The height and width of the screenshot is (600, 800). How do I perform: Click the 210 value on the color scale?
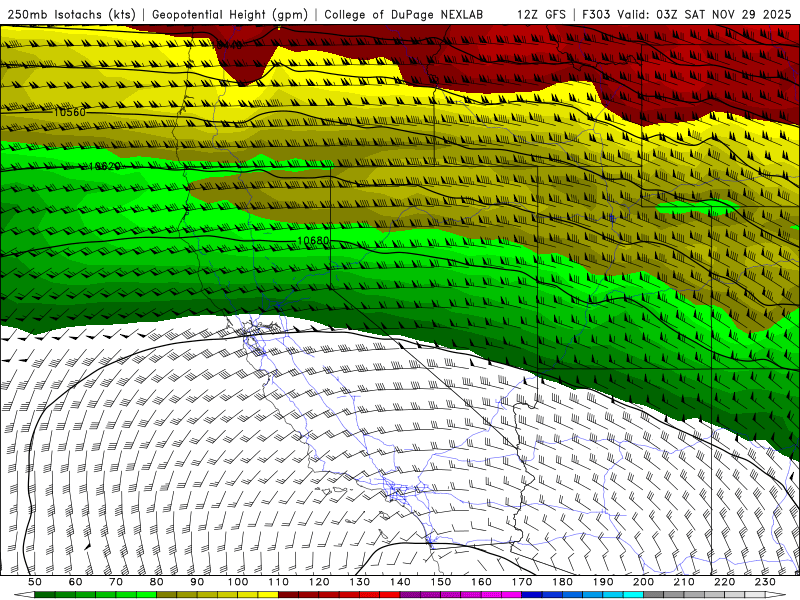tap(684, 582)
